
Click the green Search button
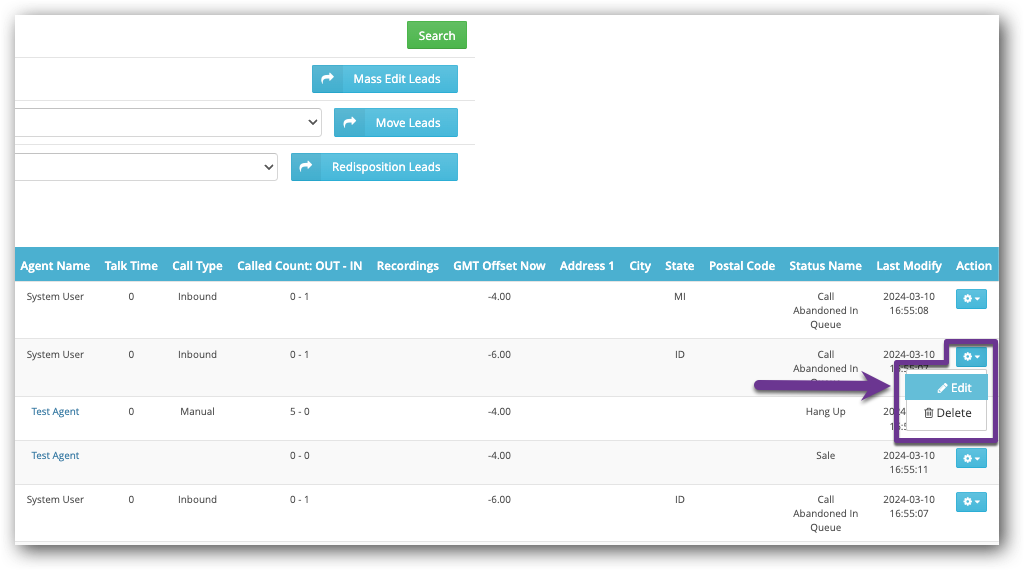437,35
